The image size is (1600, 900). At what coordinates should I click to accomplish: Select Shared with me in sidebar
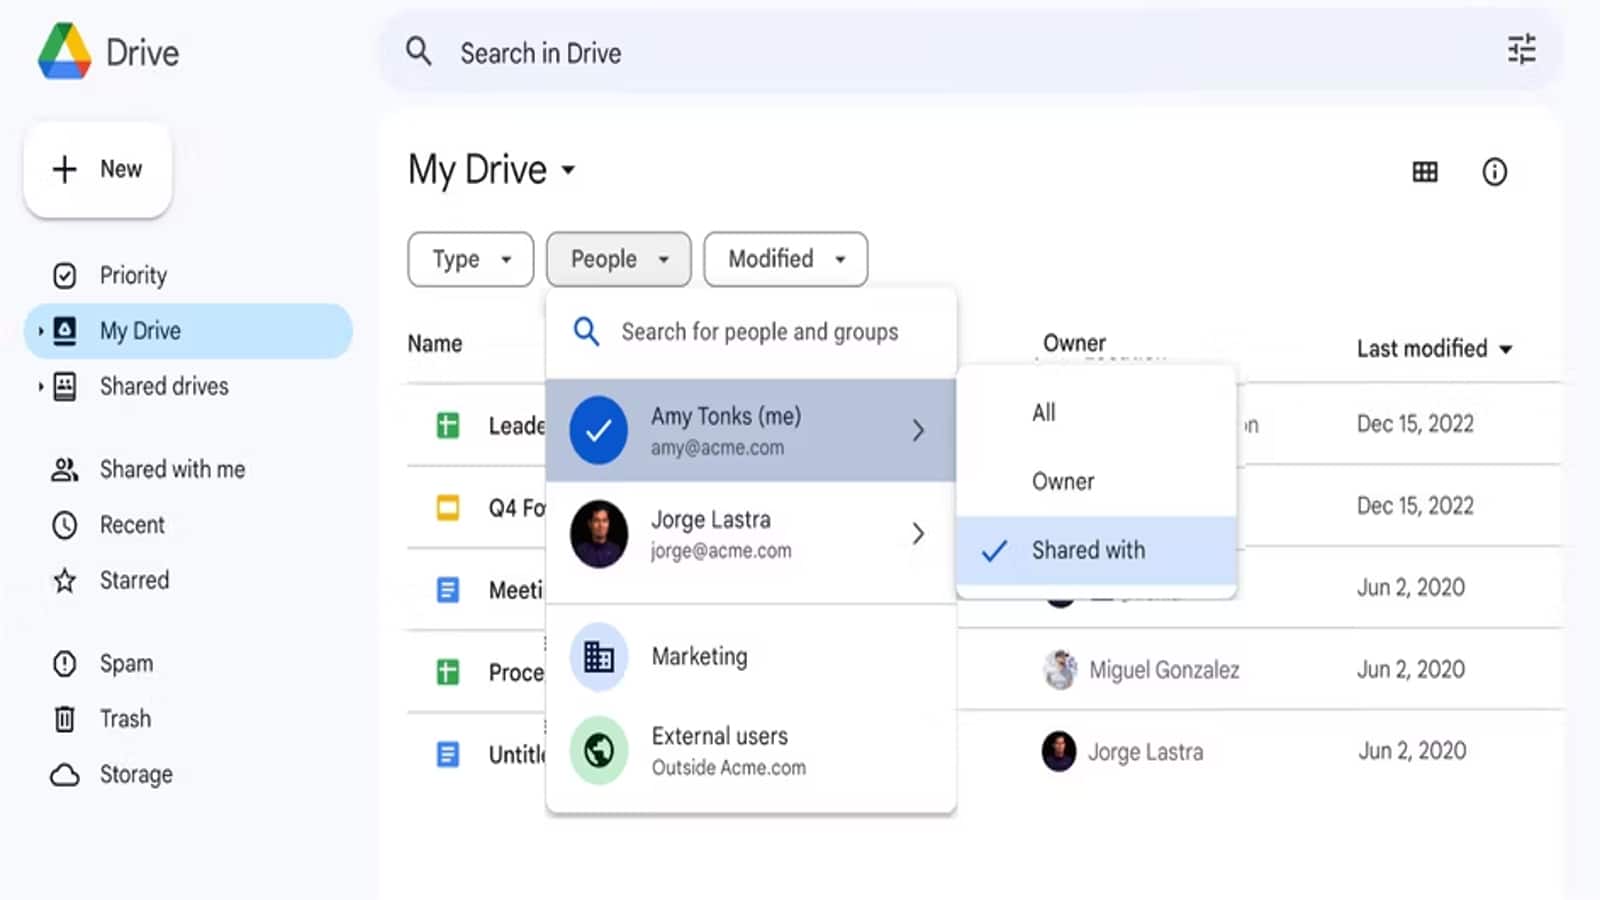[171, 469]
